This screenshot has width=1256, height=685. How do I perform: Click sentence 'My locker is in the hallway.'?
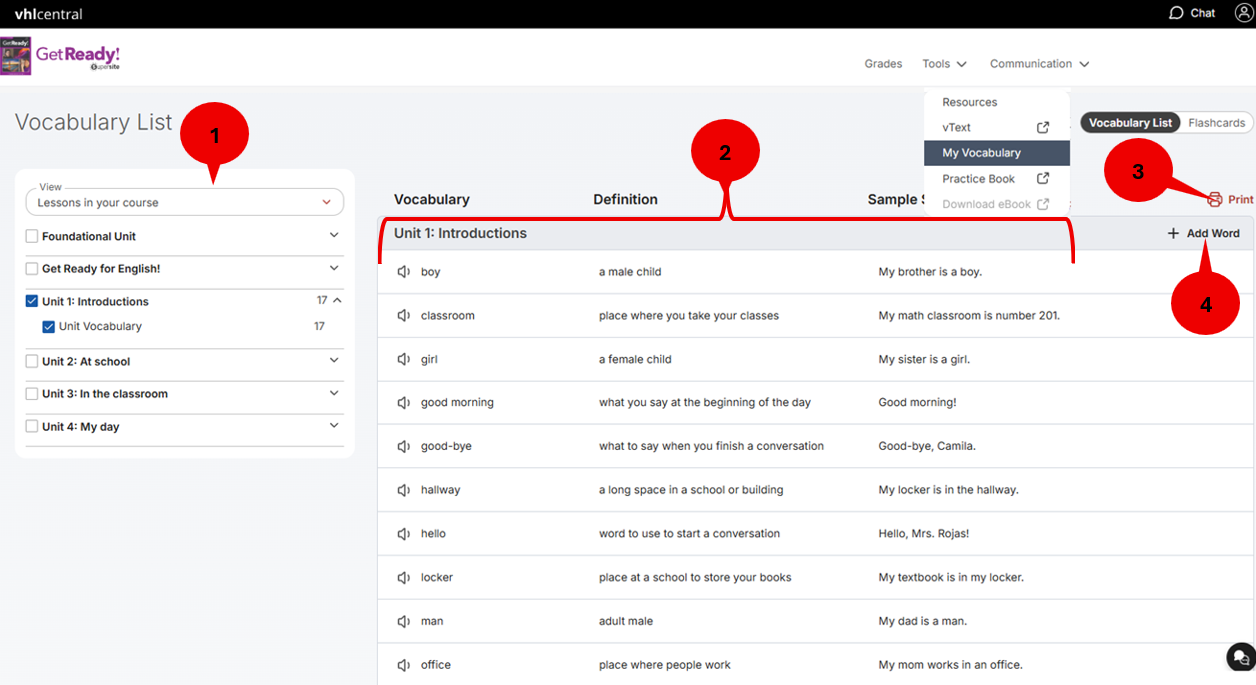tap(948, 490)
